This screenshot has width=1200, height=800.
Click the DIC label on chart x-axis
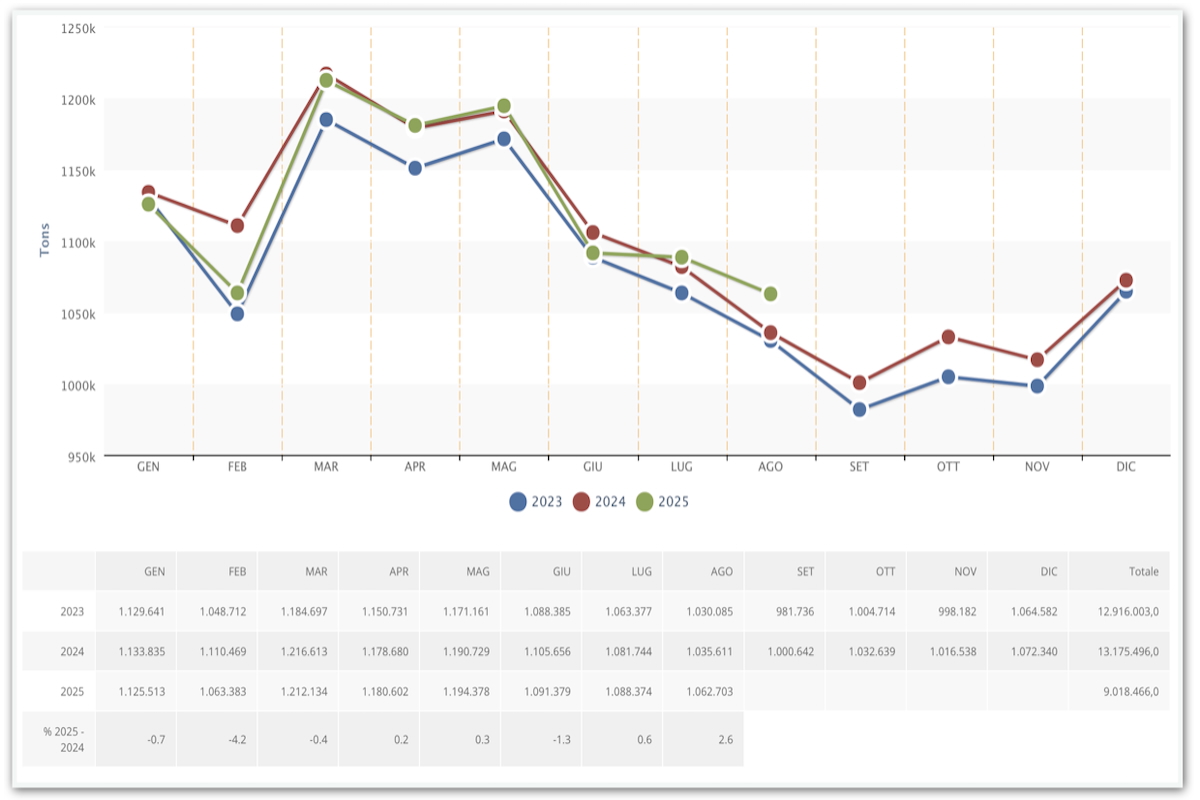point(1126,467)
